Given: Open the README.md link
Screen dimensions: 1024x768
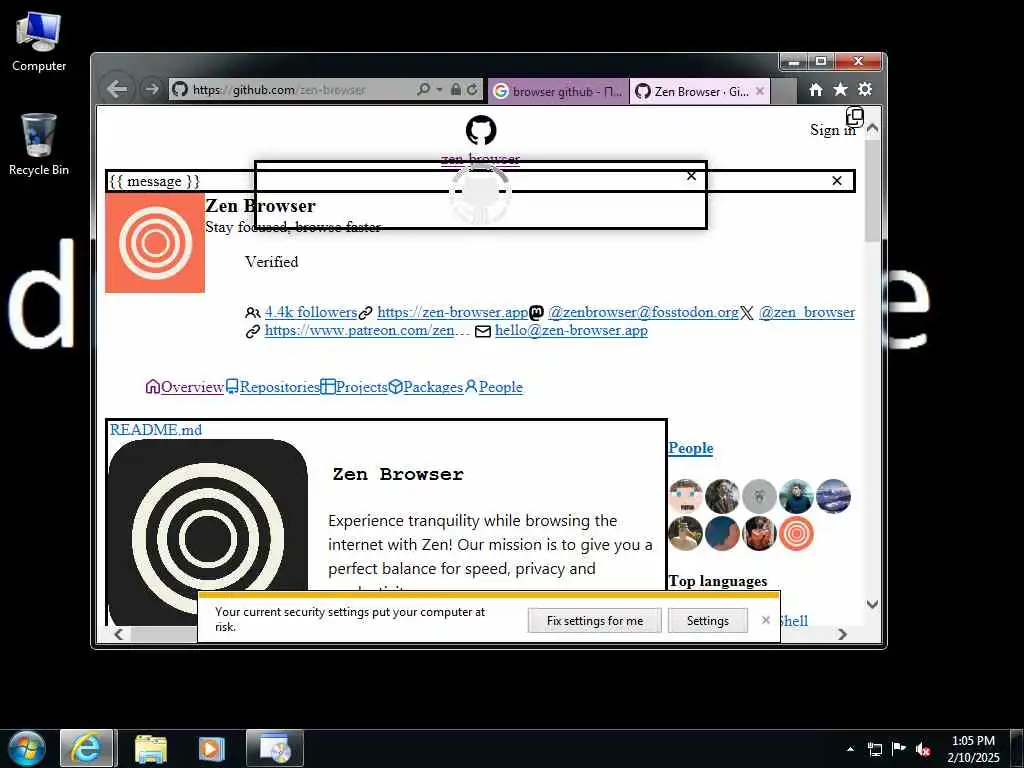Looking at the screenshot, I should tap(155, 430).
